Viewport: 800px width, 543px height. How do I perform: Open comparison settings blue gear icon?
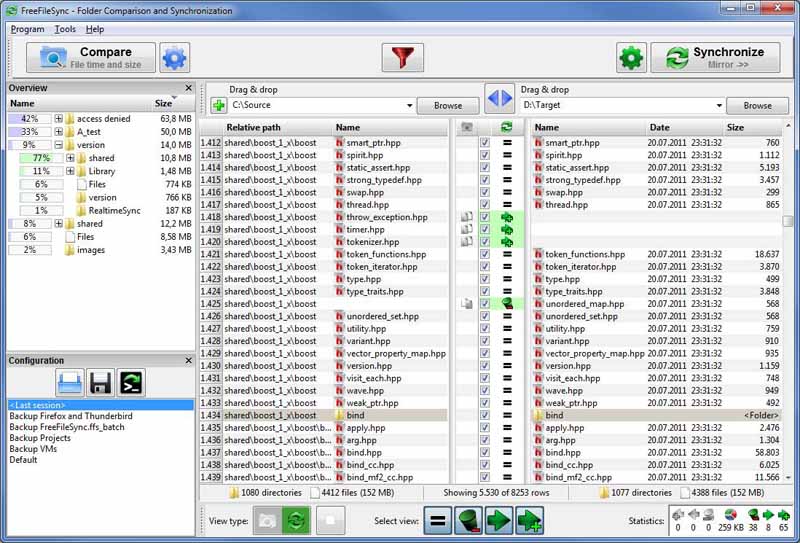pos(175,58)
